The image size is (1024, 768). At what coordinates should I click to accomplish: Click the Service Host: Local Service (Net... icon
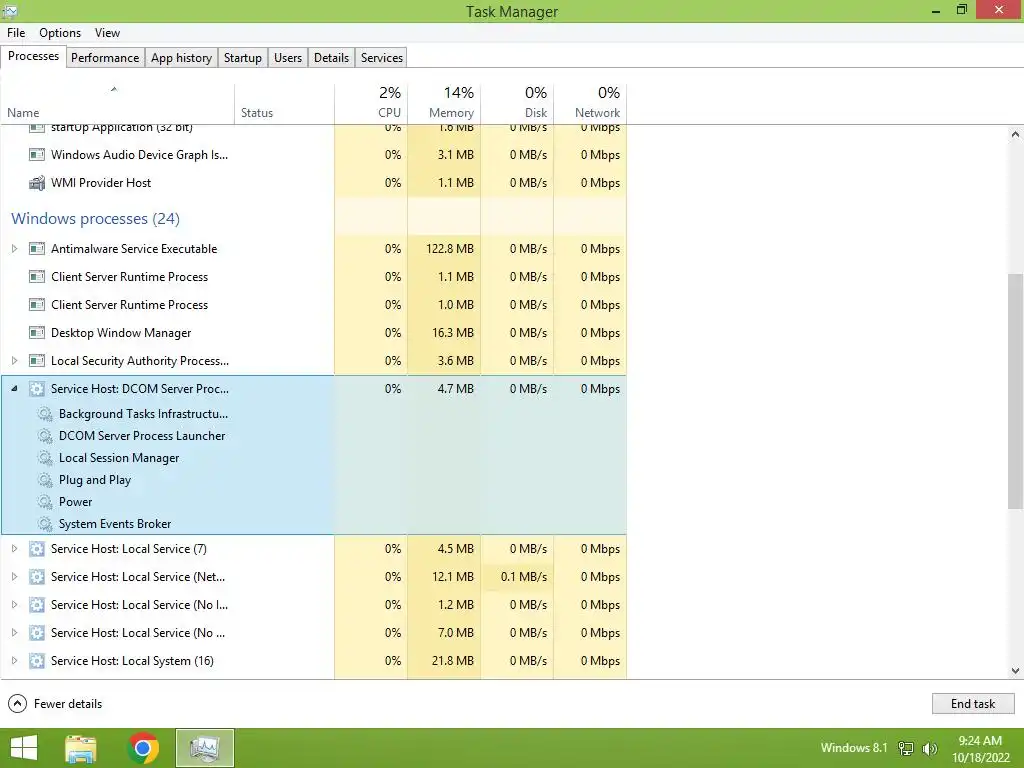37,577
